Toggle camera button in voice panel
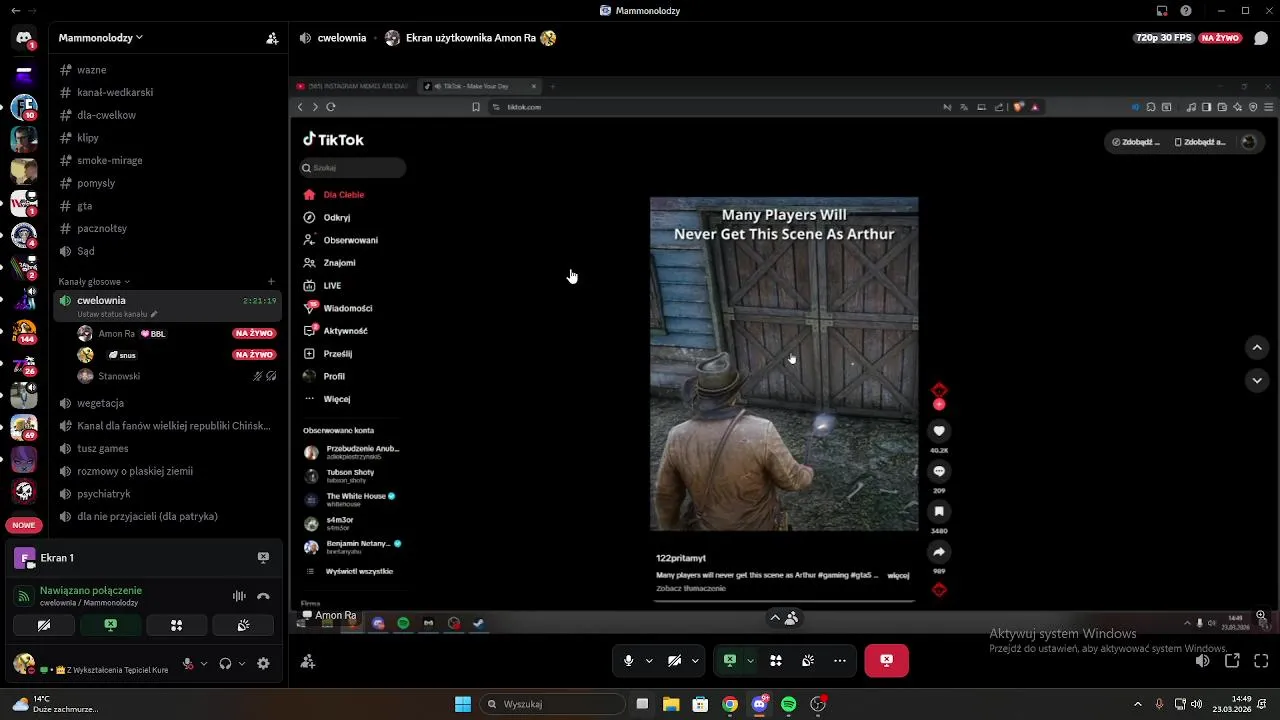The image size is (1280, 720). tap(43, 625)
